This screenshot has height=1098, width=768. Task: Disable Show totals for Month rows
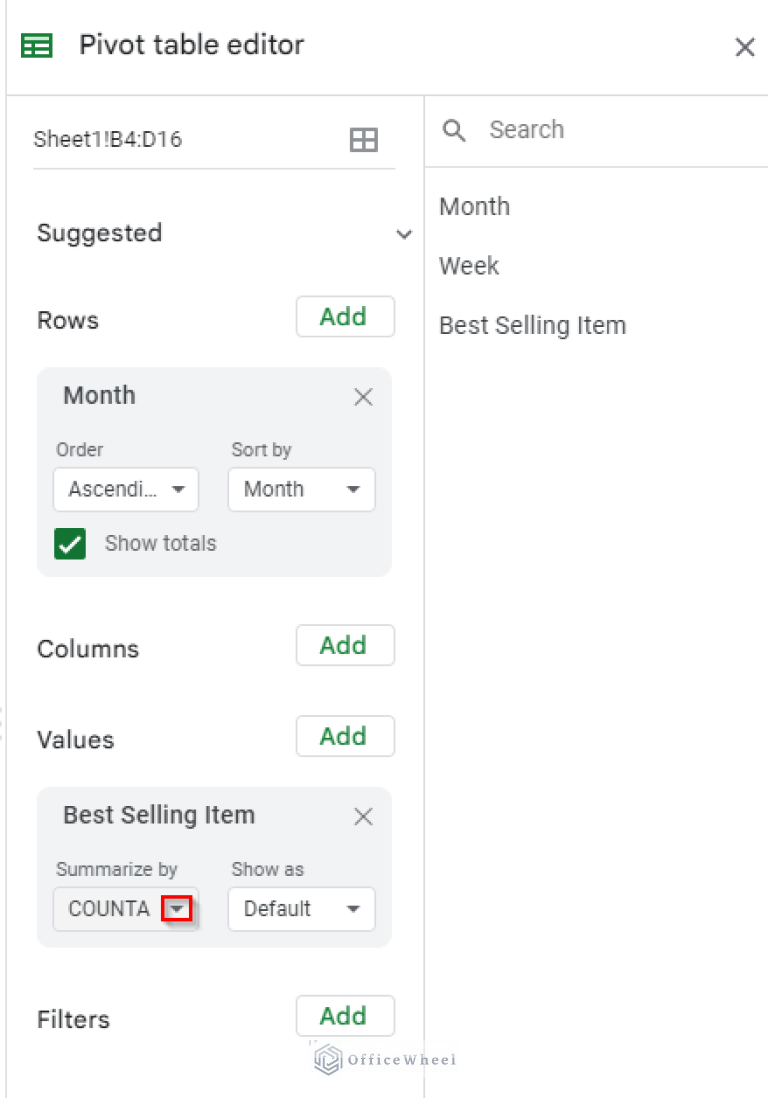point(70,543)
